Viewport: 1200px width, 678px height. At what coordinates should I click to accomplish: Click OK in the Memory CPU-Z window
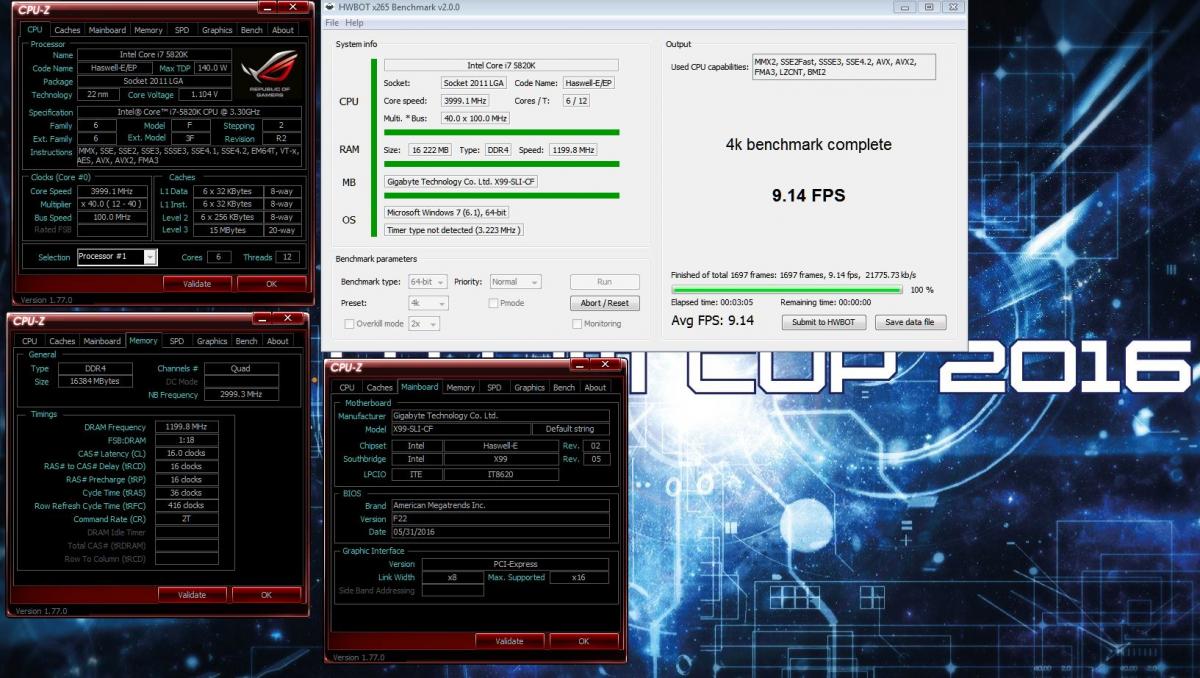tap(266, 594)
